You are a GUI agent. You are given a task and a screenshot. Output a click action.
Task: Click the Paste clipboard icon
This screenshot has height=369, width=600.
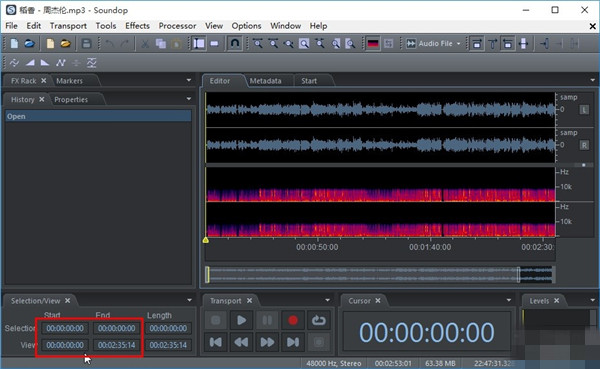176,44
